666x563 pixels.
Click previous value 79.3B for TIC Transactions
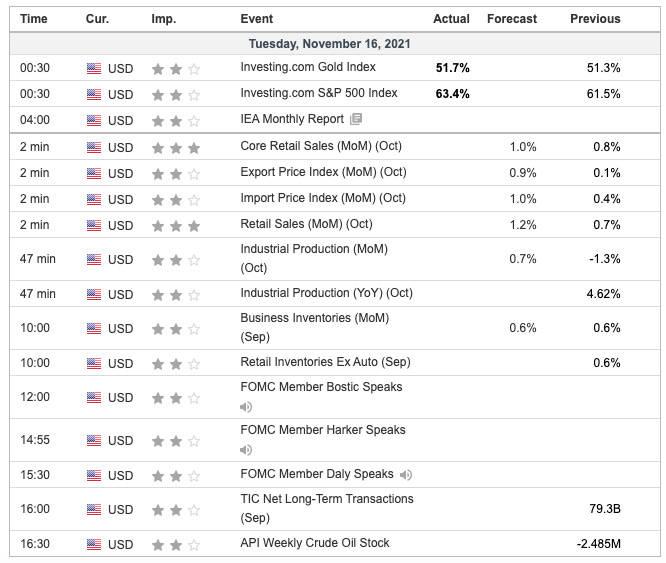point(605,509)
